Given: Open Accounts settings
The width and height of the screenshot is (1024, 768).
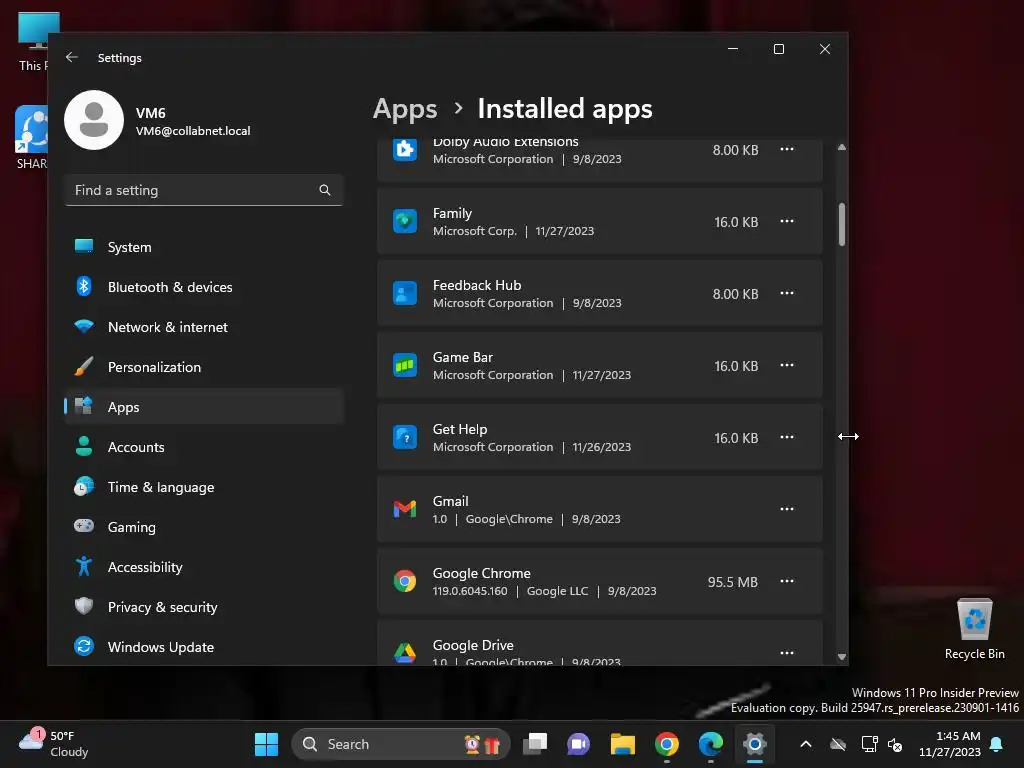Looking at the screenshot, I should [x=204, y=447].
